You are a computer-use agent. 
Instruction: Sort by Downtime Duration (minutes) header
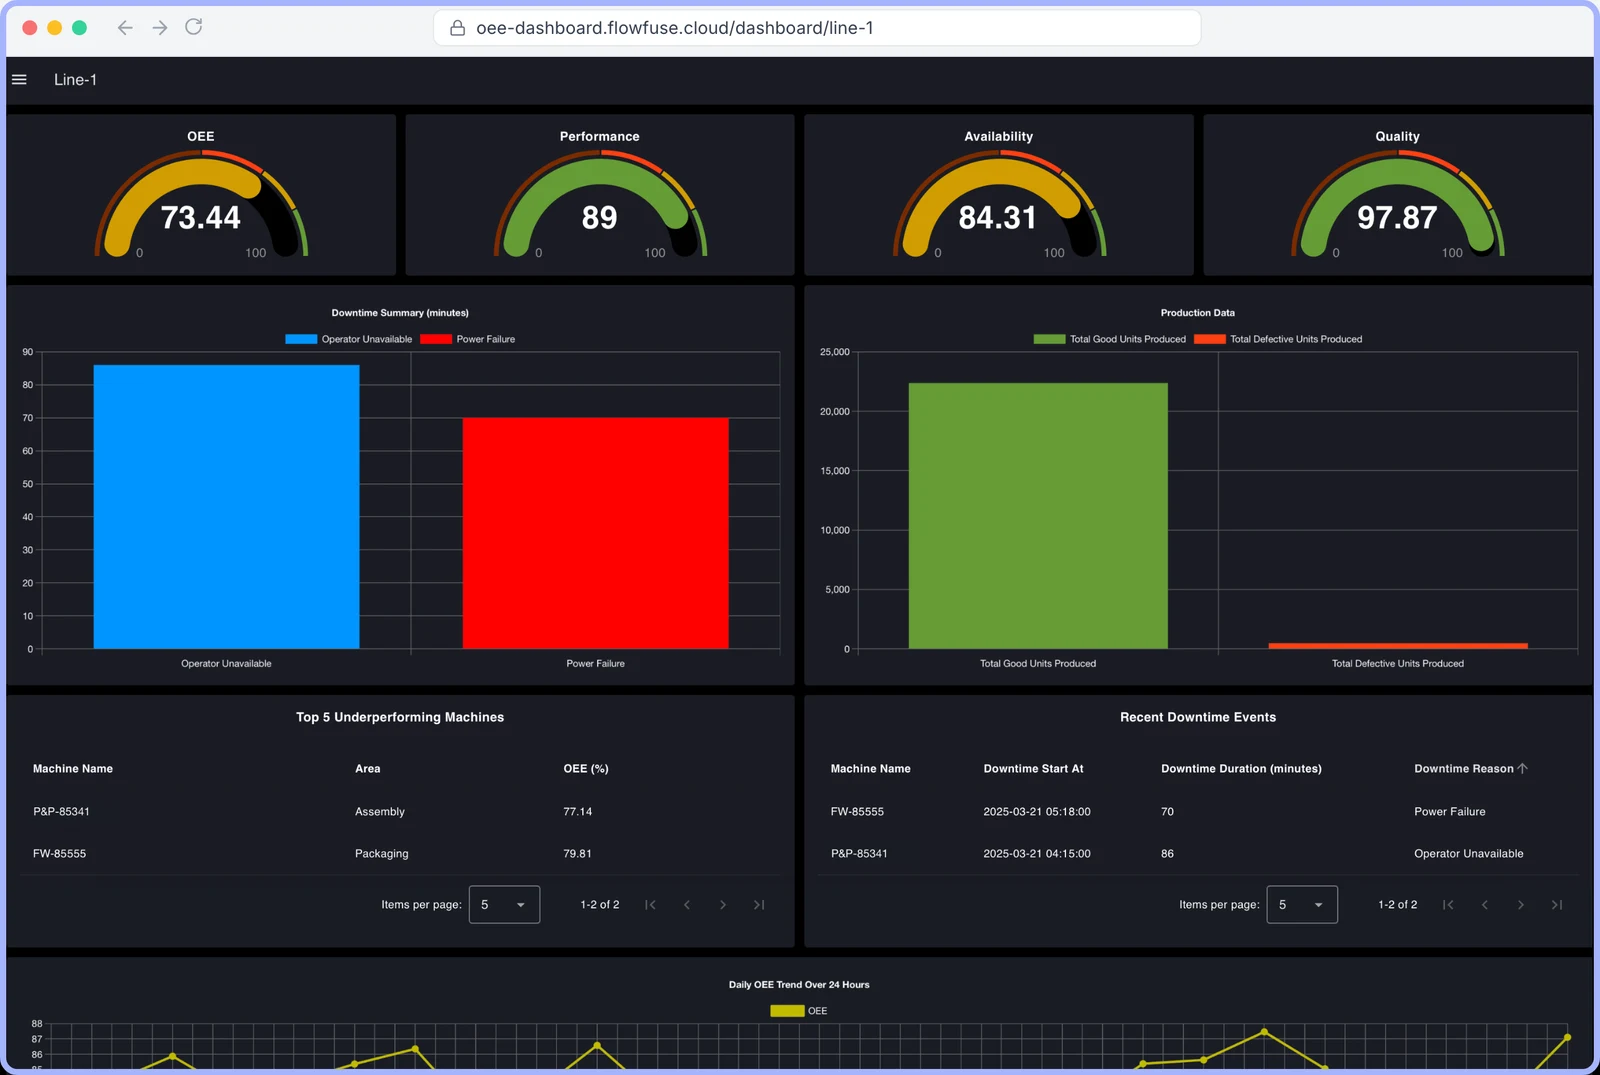coord(1241,769)
